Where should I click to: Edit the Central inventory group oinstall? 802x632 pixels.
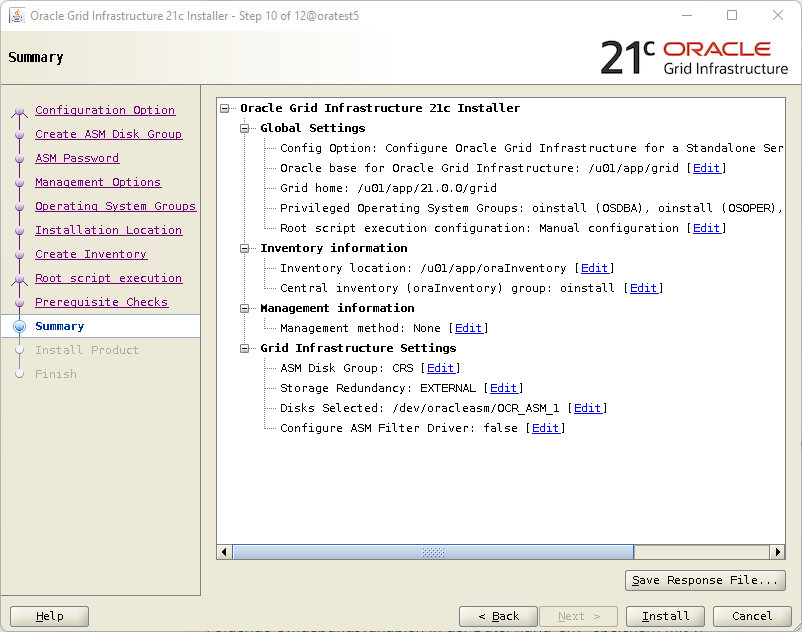pyautogui.click(x=643, y=288)
